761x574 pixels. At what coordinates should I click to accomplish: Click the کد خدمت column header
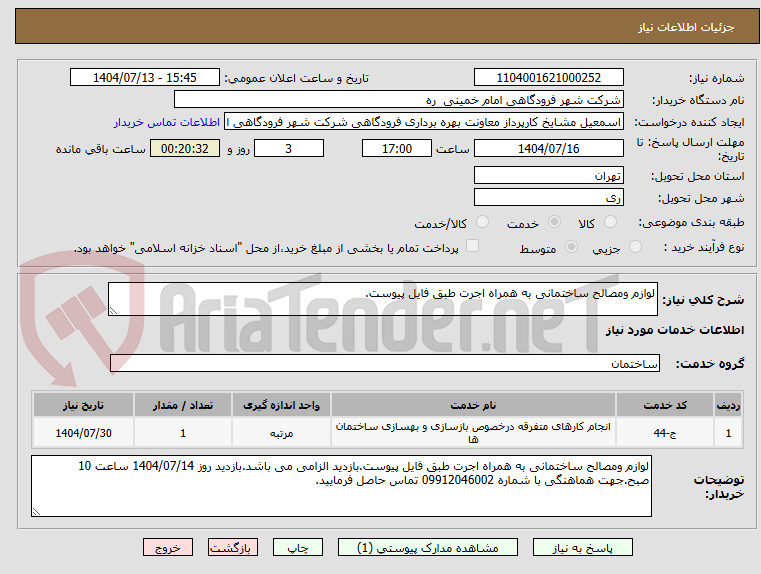pos(665,405)
